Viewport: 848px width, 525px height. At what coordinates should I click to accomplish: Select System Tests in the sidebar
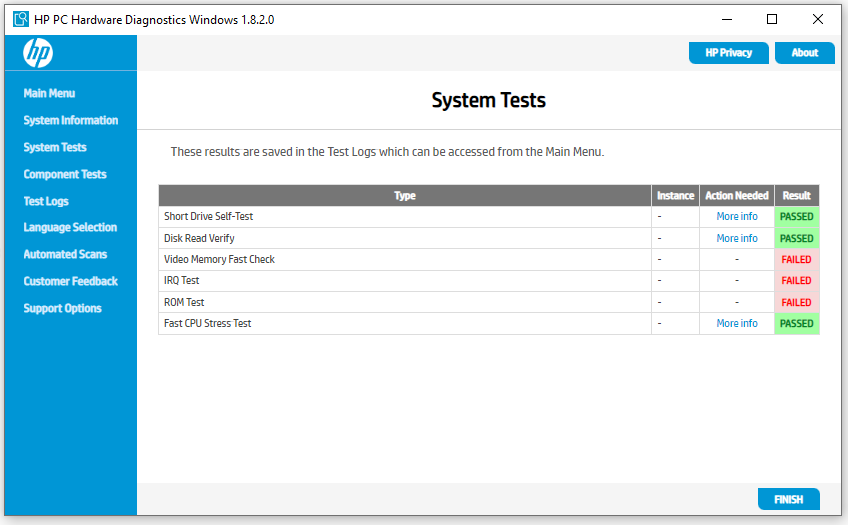click(x=55, y=147)
